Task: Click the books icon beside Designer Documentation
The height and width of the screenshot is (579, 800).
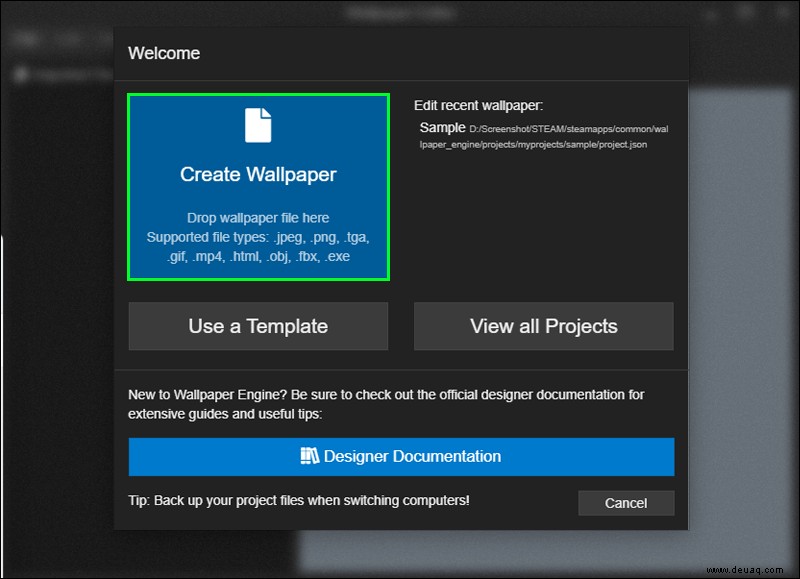Action: 310,456
